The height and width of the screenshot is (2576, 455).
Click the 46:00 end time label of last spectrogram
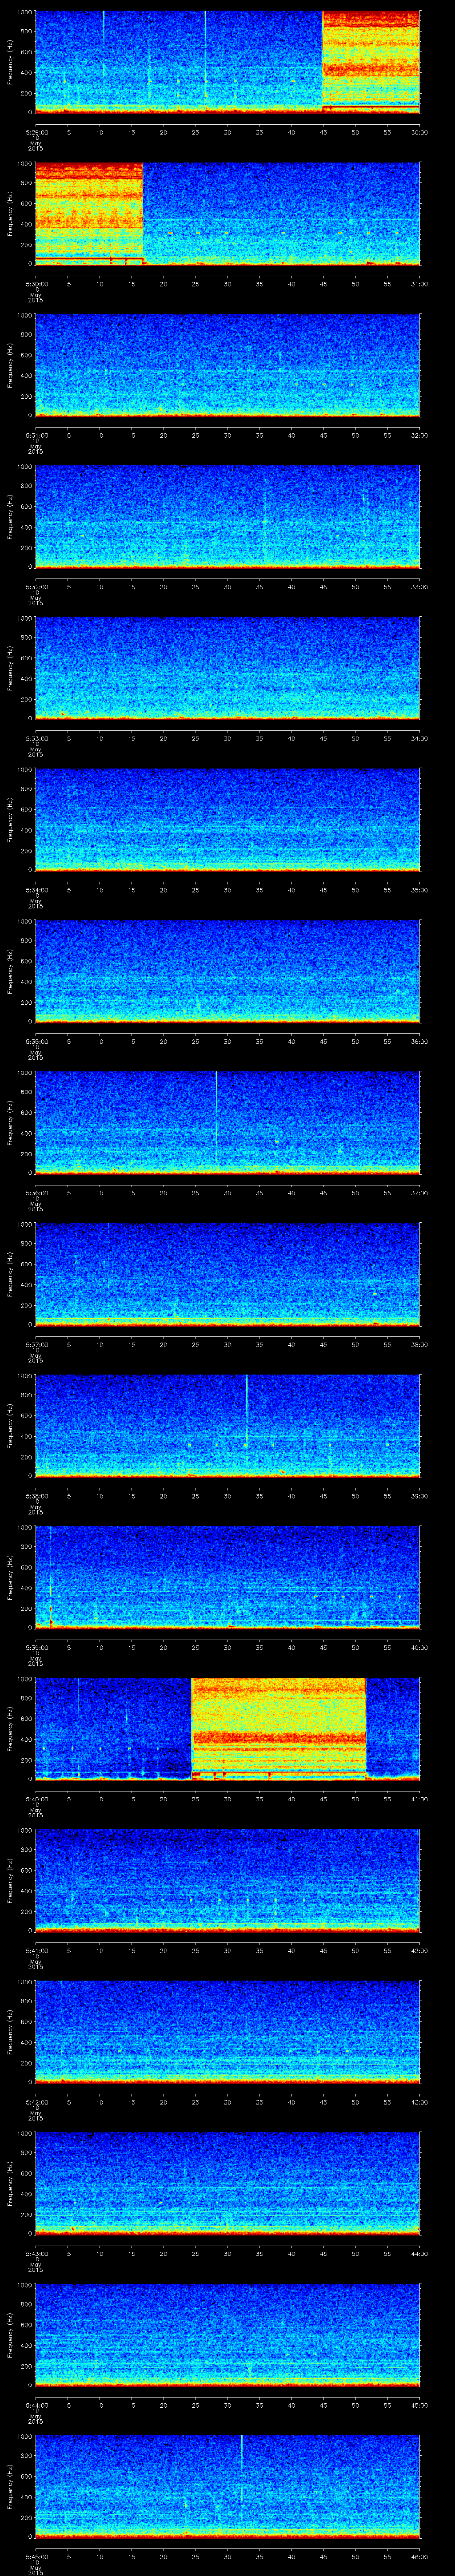[x=419, y=2556]
